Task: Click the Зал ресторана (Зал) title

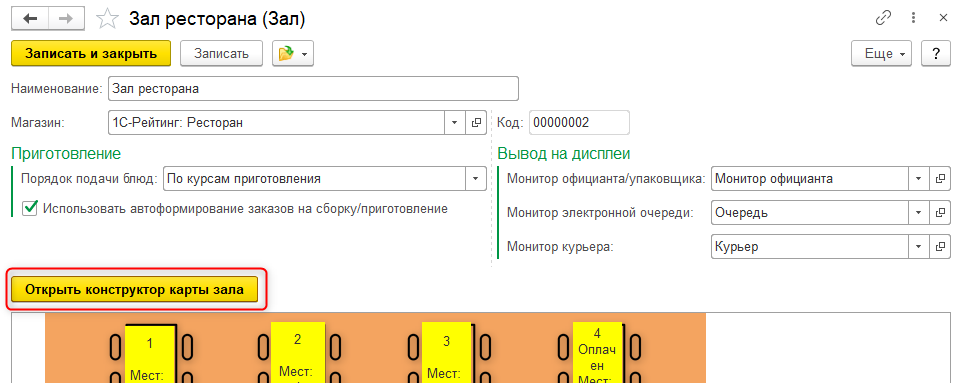Action: coord(217,19)
